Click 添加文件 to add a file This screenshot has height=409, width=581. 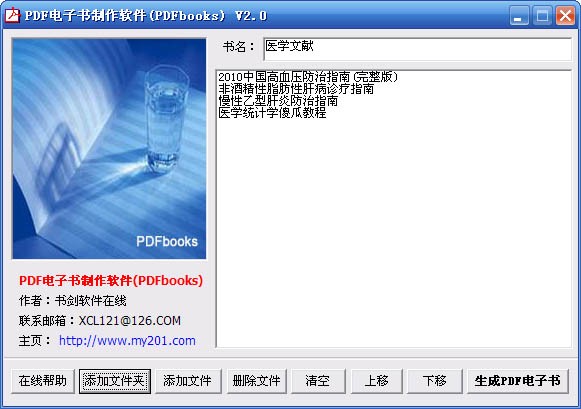[x=188, y=381]
